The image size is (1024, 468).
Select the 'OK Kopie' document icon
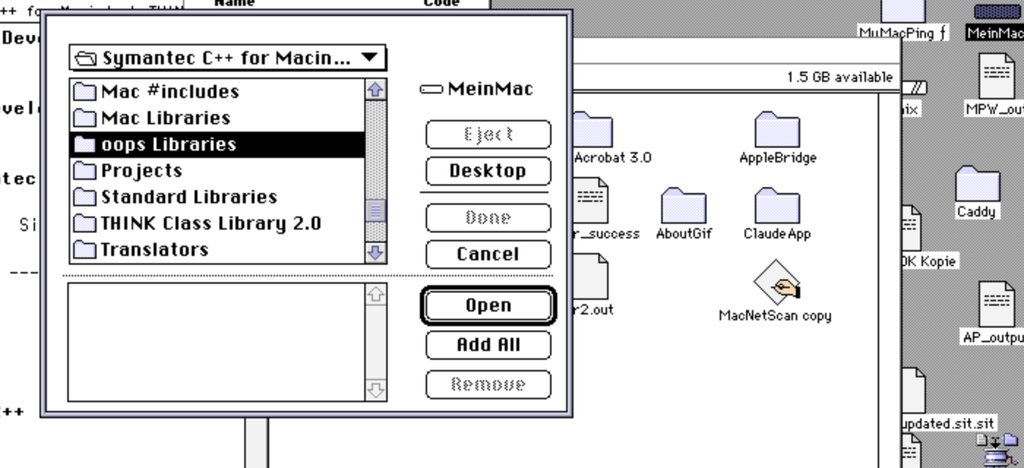[912, 228]
